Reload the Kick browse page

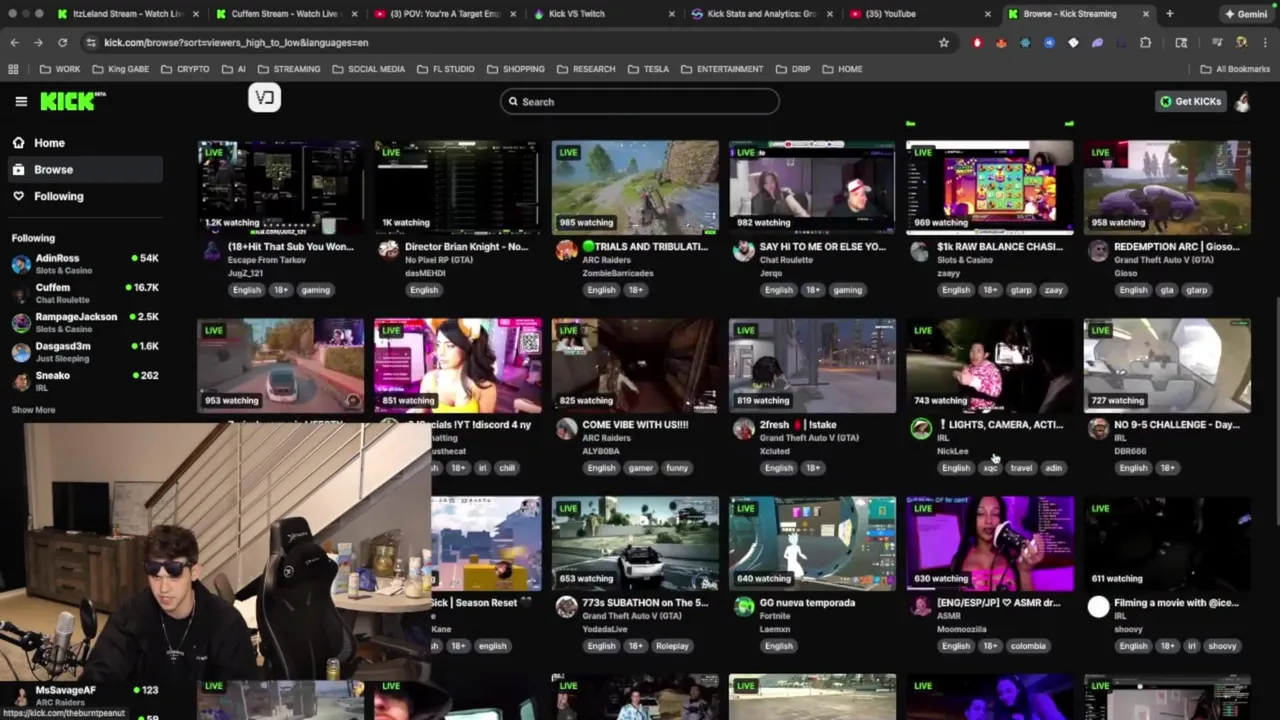[x=62, y=43]
